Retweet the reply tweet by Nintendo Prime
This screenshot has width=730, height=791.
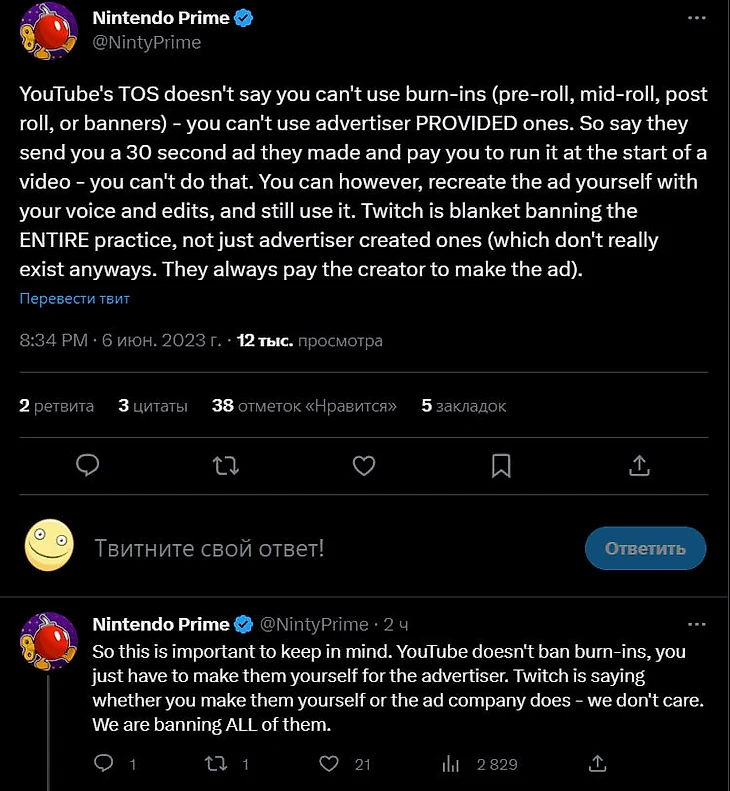click(x=214, y=764)
